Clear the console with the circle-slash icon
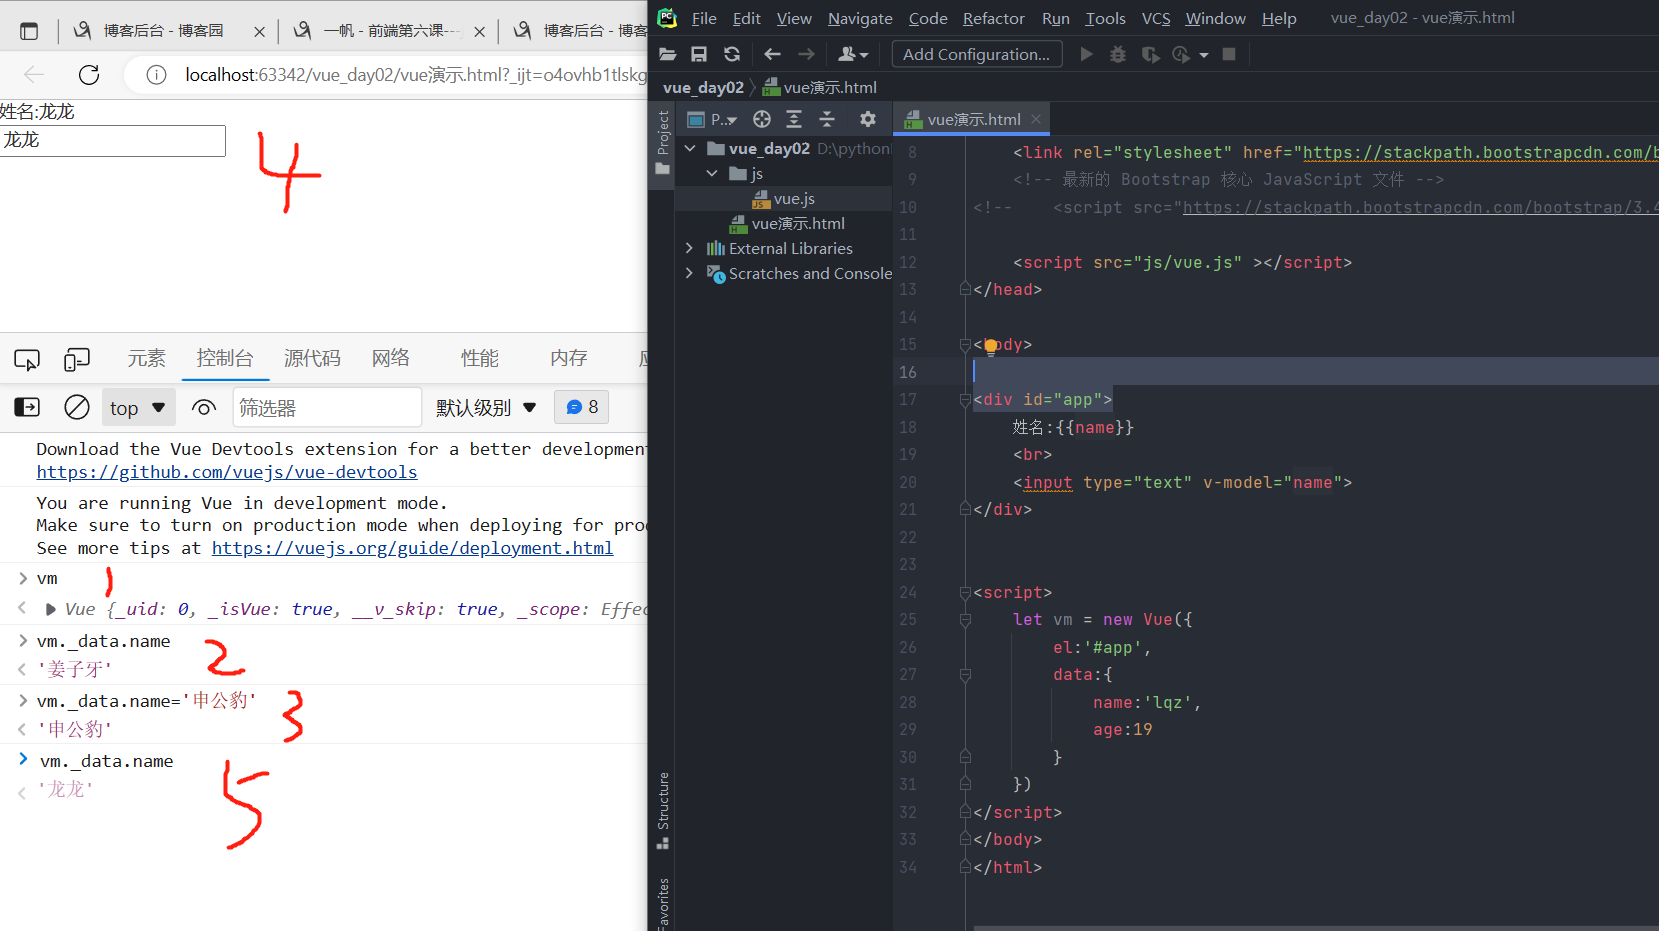This screenshot has height=931, width=1659. 77,408
